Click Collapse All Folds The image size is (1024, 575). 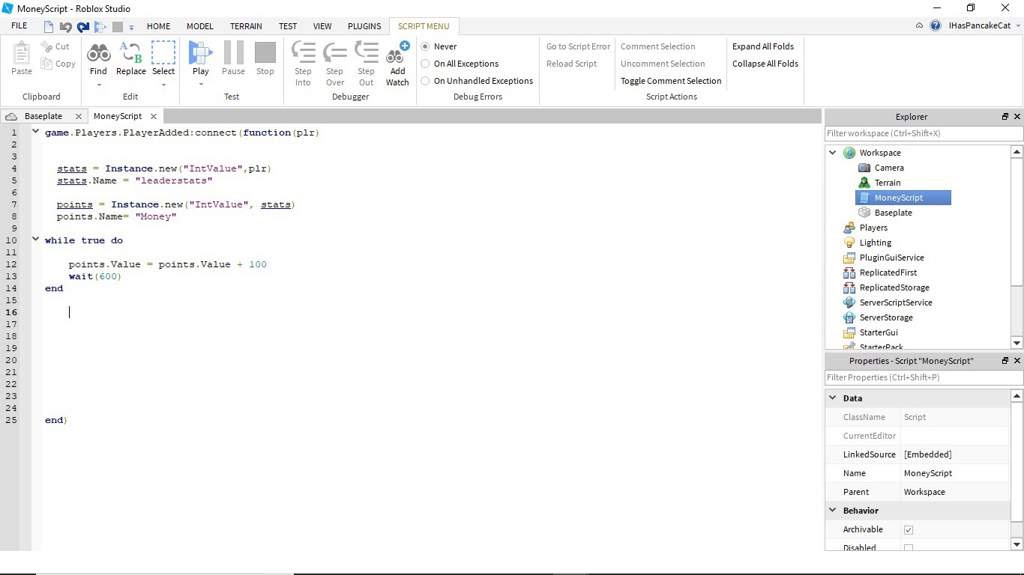(x=765, y=63)
